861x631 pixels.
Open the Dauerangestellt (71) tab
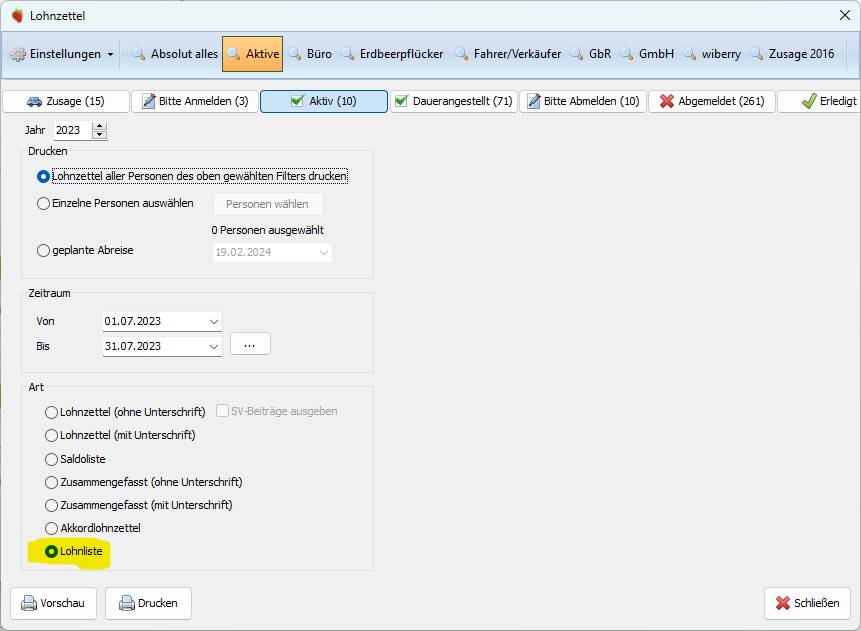(454, 101)
